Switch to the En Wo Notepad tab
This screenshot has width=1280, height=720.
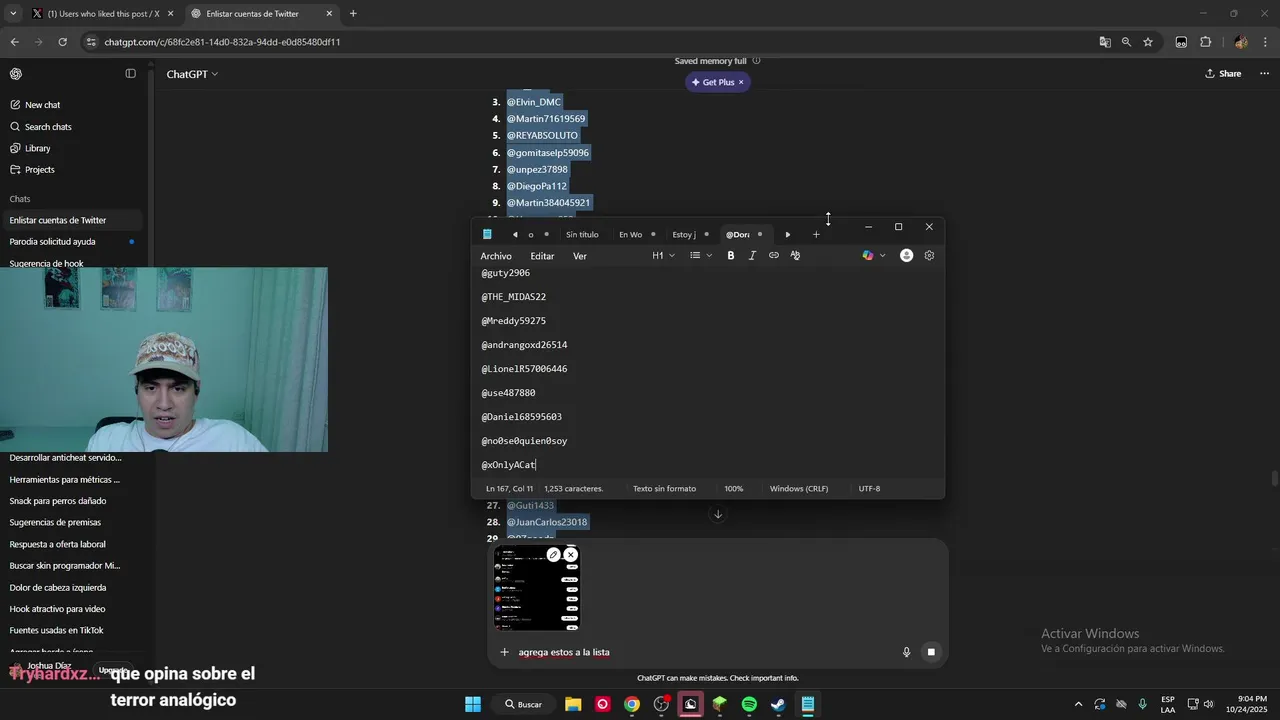[x=630, y=235]
